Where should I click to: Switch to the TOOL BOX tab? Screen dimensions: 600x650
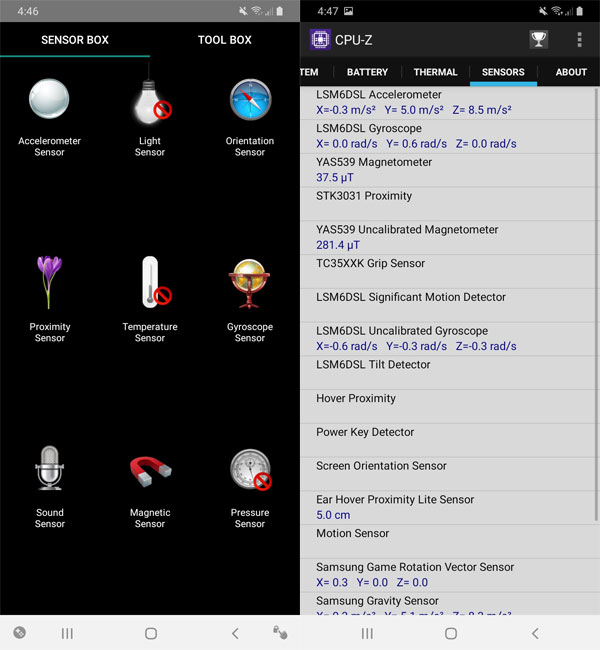point(225,40)
